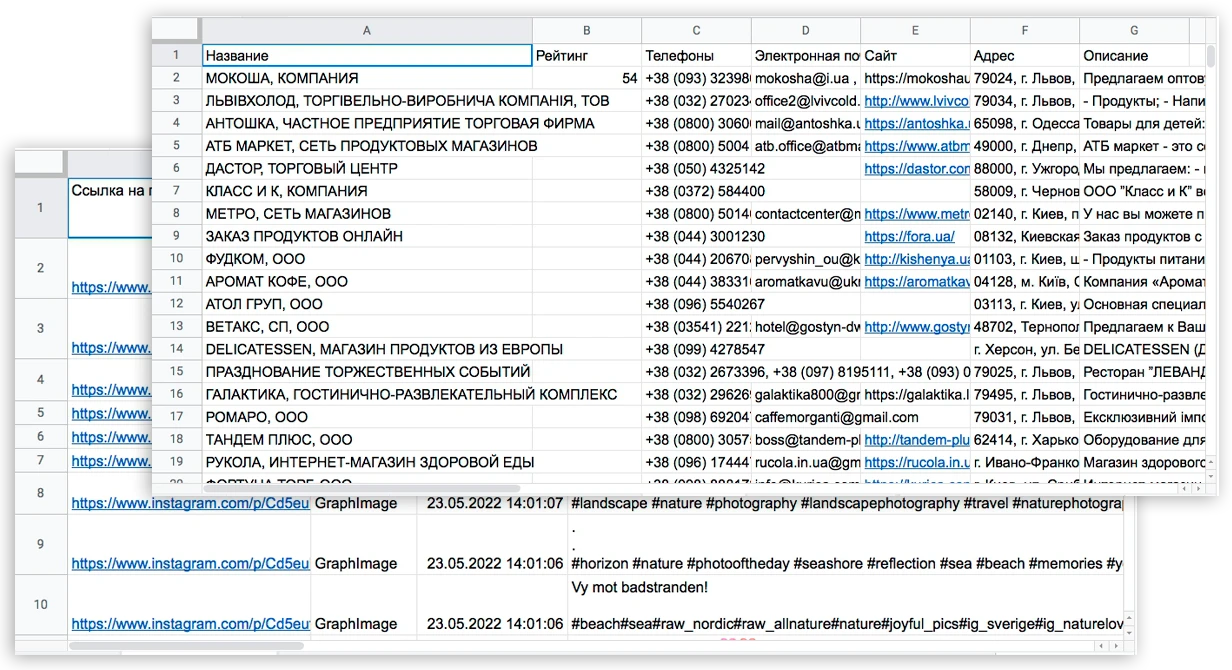This screenshot has height=670, width=1232.
Task: Select column F header in front spreadsheet
Action: tap(1026, 31)
